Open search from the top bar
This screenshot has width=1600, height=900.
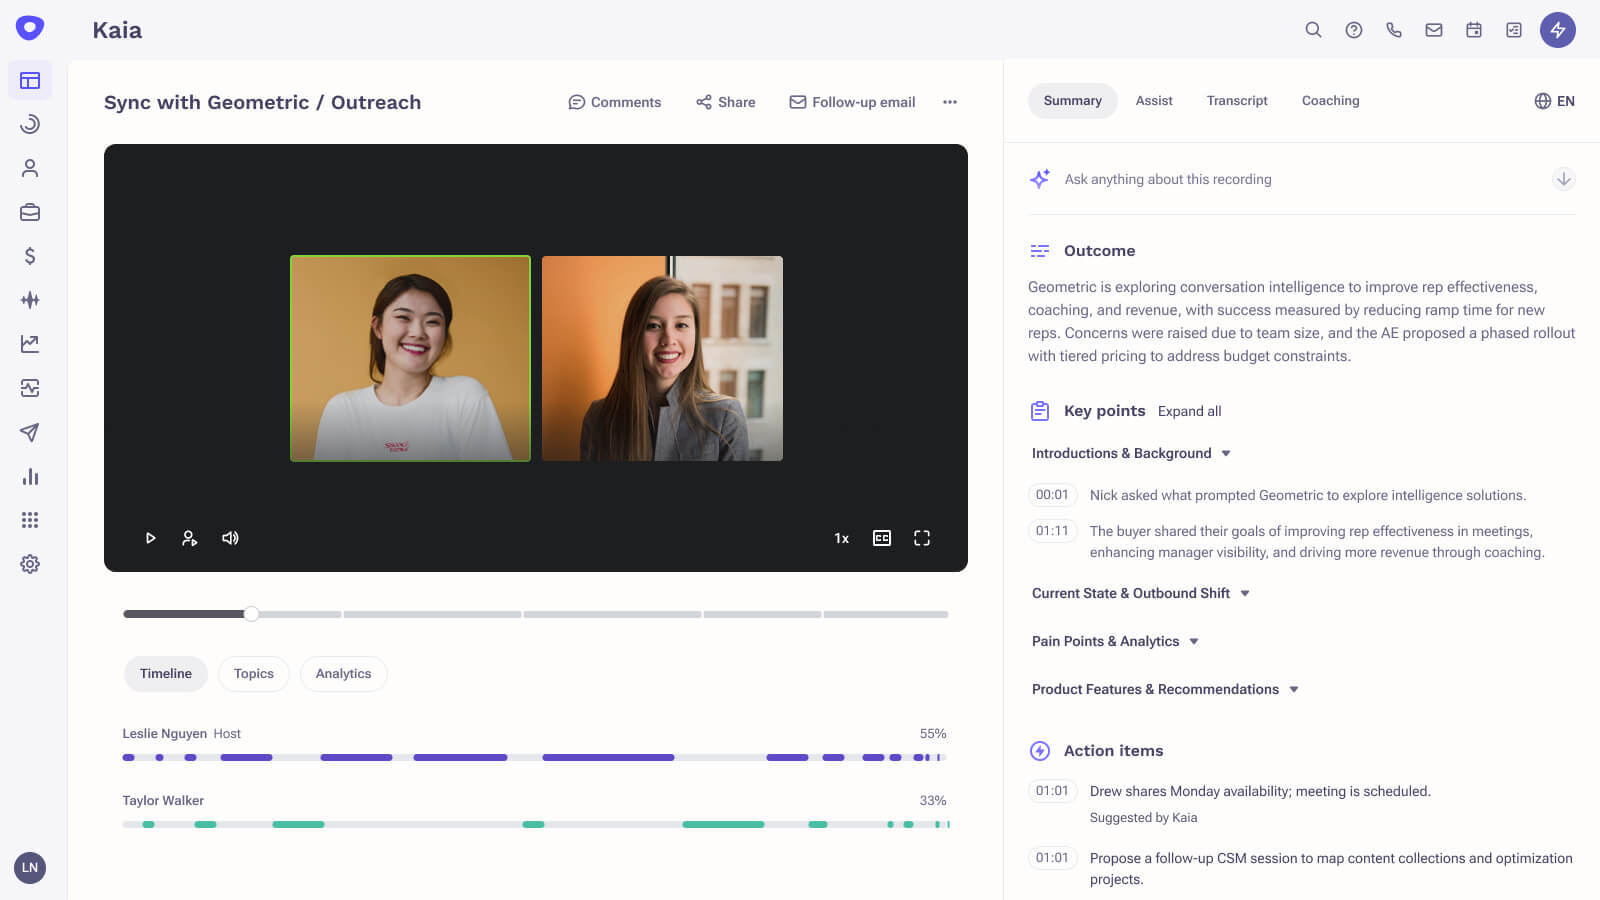(1313, 30)
